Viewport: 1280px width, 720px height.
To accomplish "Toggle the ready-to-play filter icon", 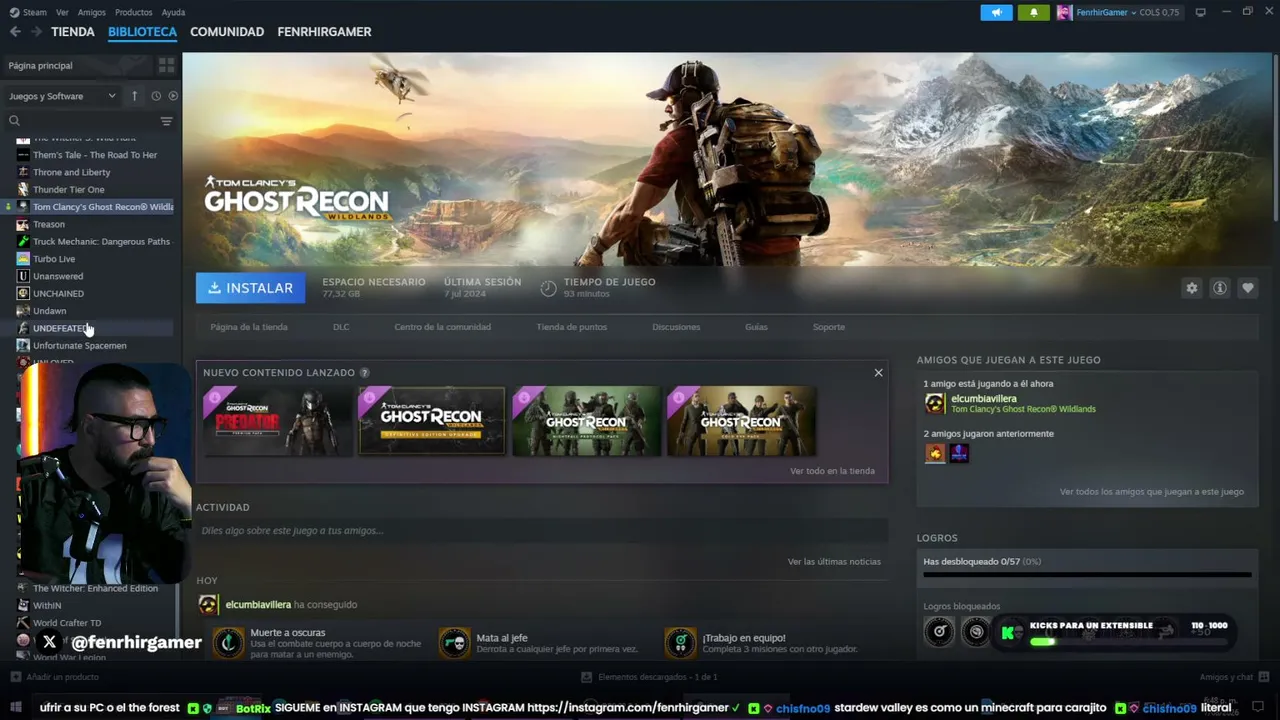I will (173, 96).
